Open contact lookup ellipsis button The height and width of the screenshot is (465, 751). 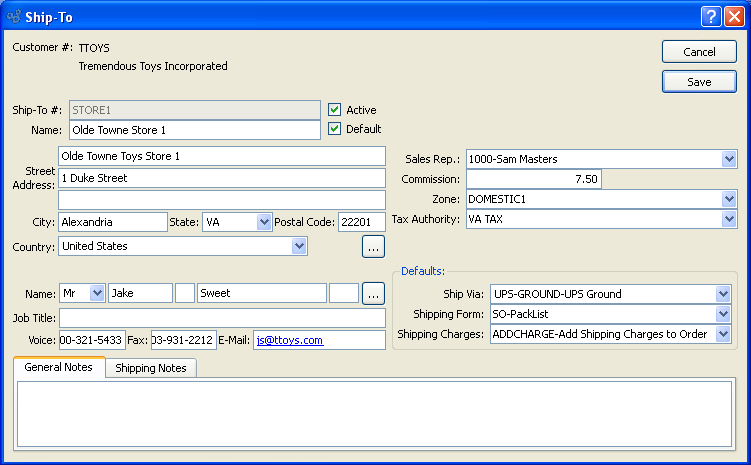coord(373,293)
